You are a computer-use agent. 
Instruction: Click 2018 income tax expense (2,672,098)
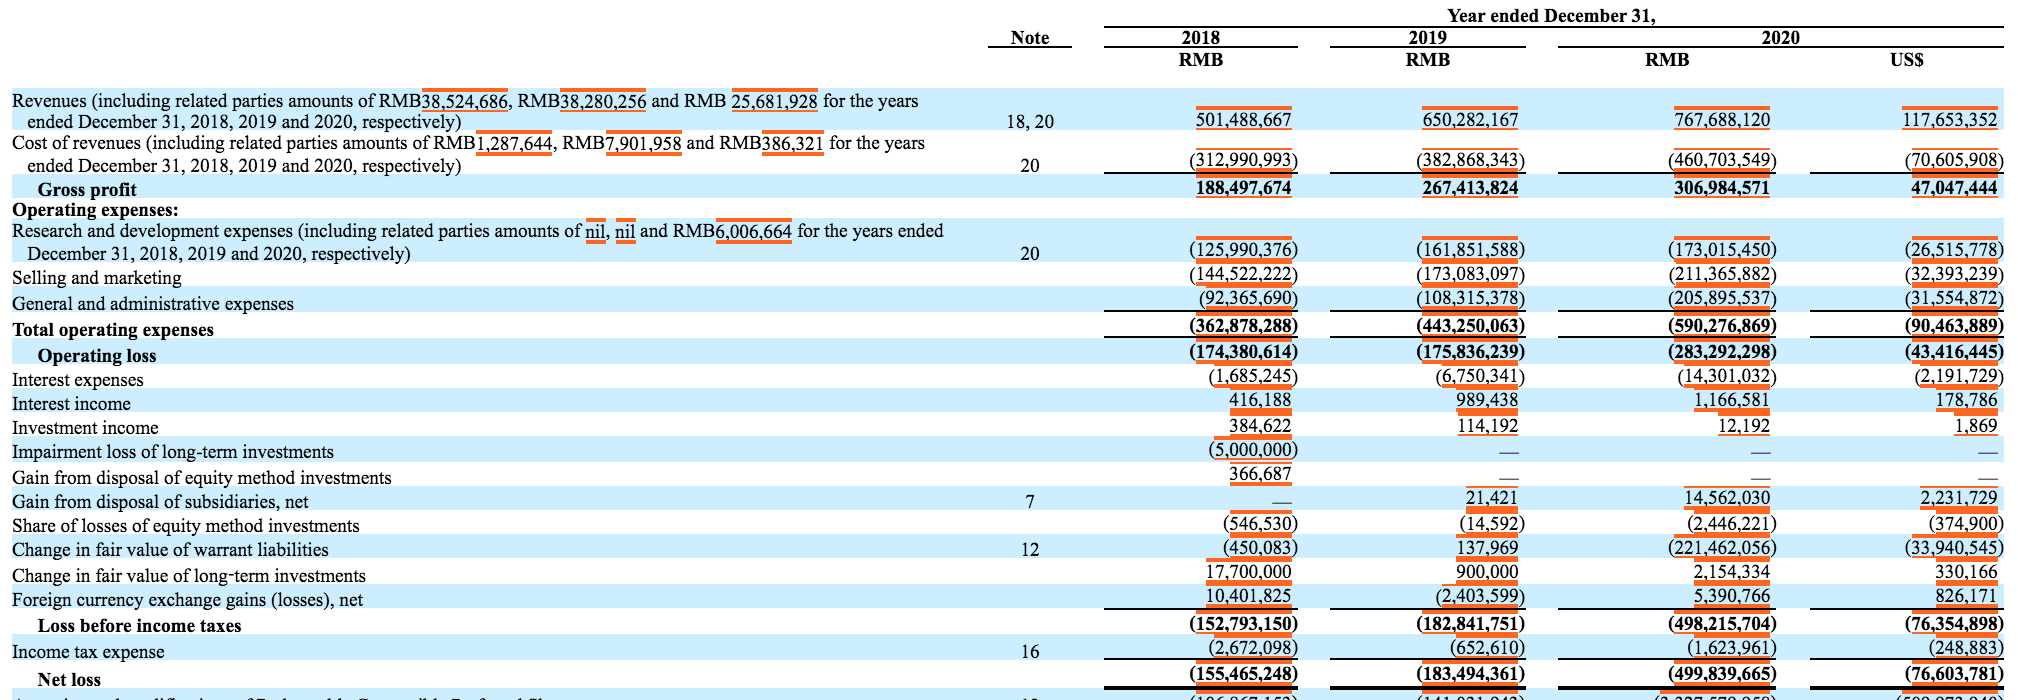(x=1251, y=647)
